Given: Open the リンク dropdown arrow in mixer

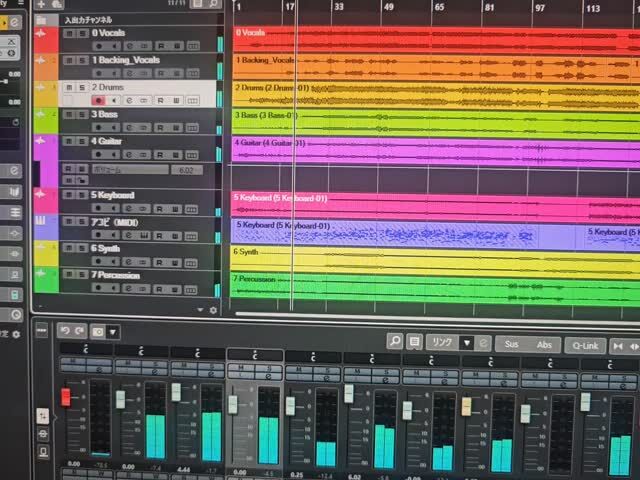Looking at the screenshot, I should tap(467, 343).
